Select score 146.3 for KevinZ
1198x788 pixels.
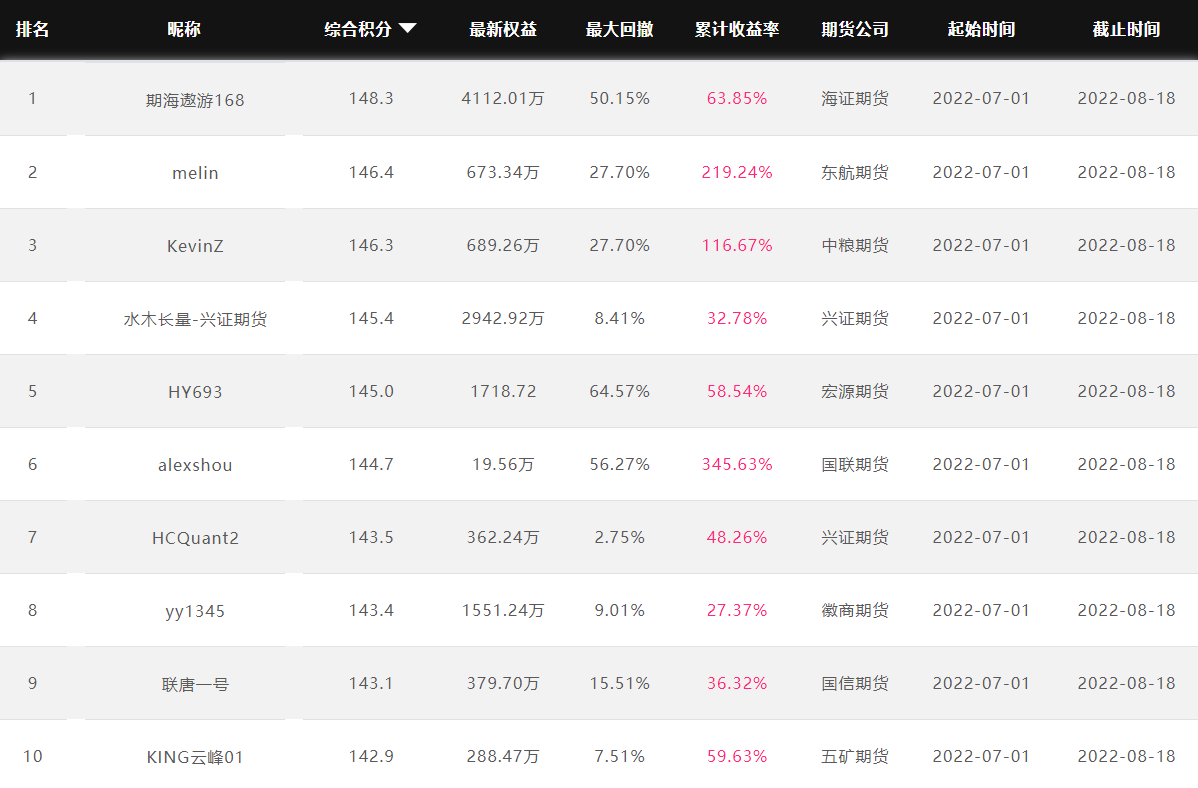tap(371, 245)
